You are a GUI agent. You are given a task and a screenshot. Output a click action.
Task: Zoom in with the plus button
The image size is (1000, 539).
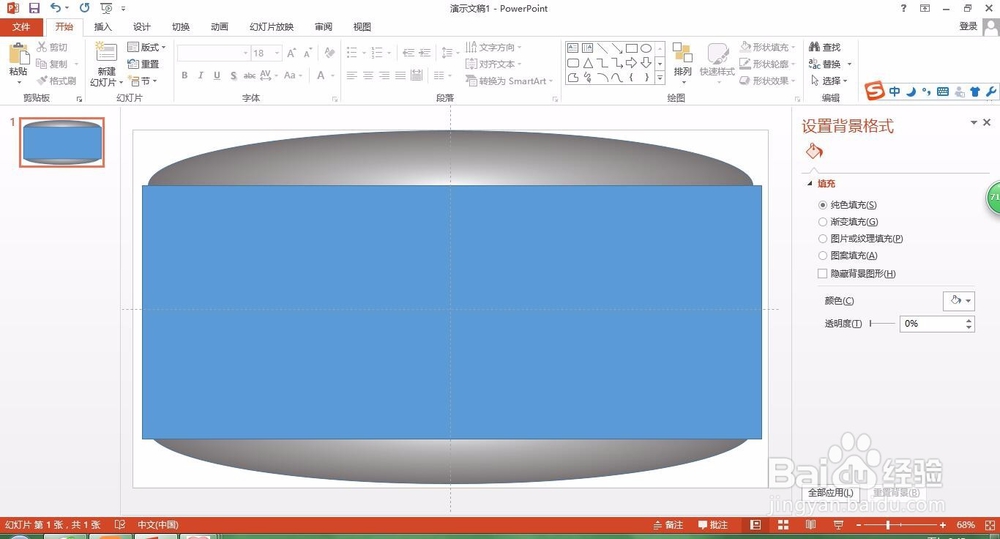943,525
